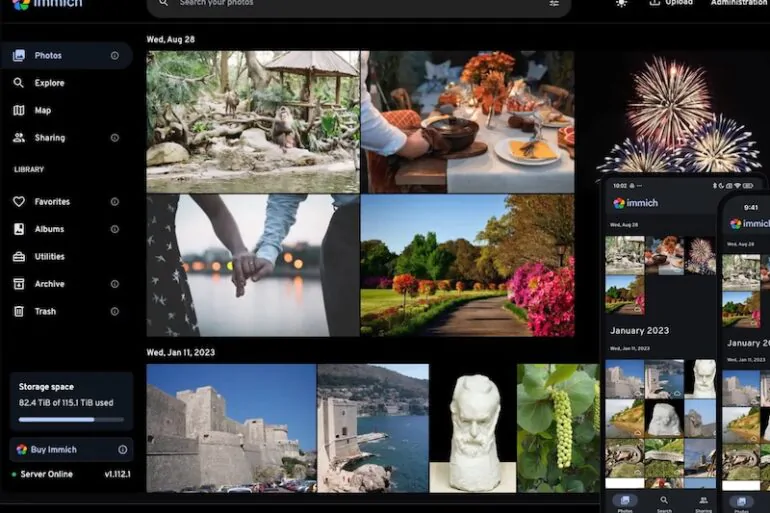Open the Photos section in sidebar

[x=66, y=55]
